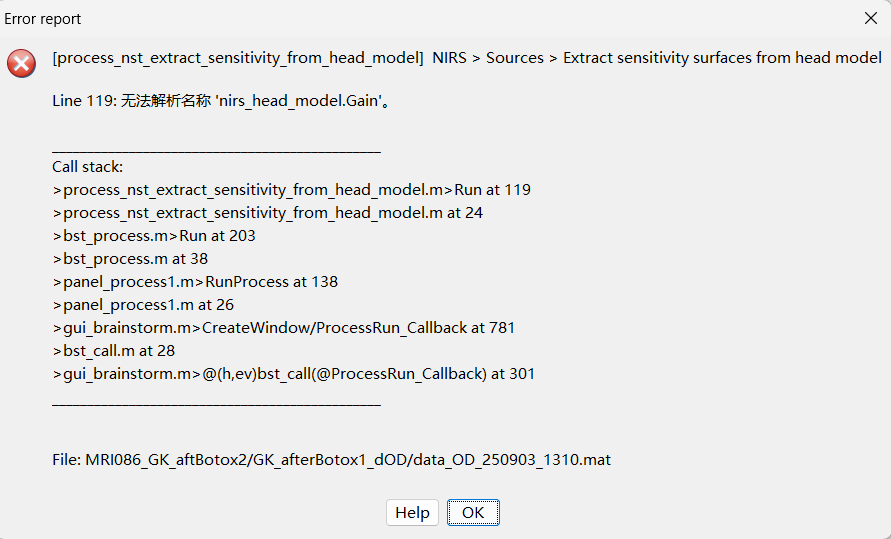Close the Error report dialog
Screen dimensions: 891x539
tap(871, 18)
